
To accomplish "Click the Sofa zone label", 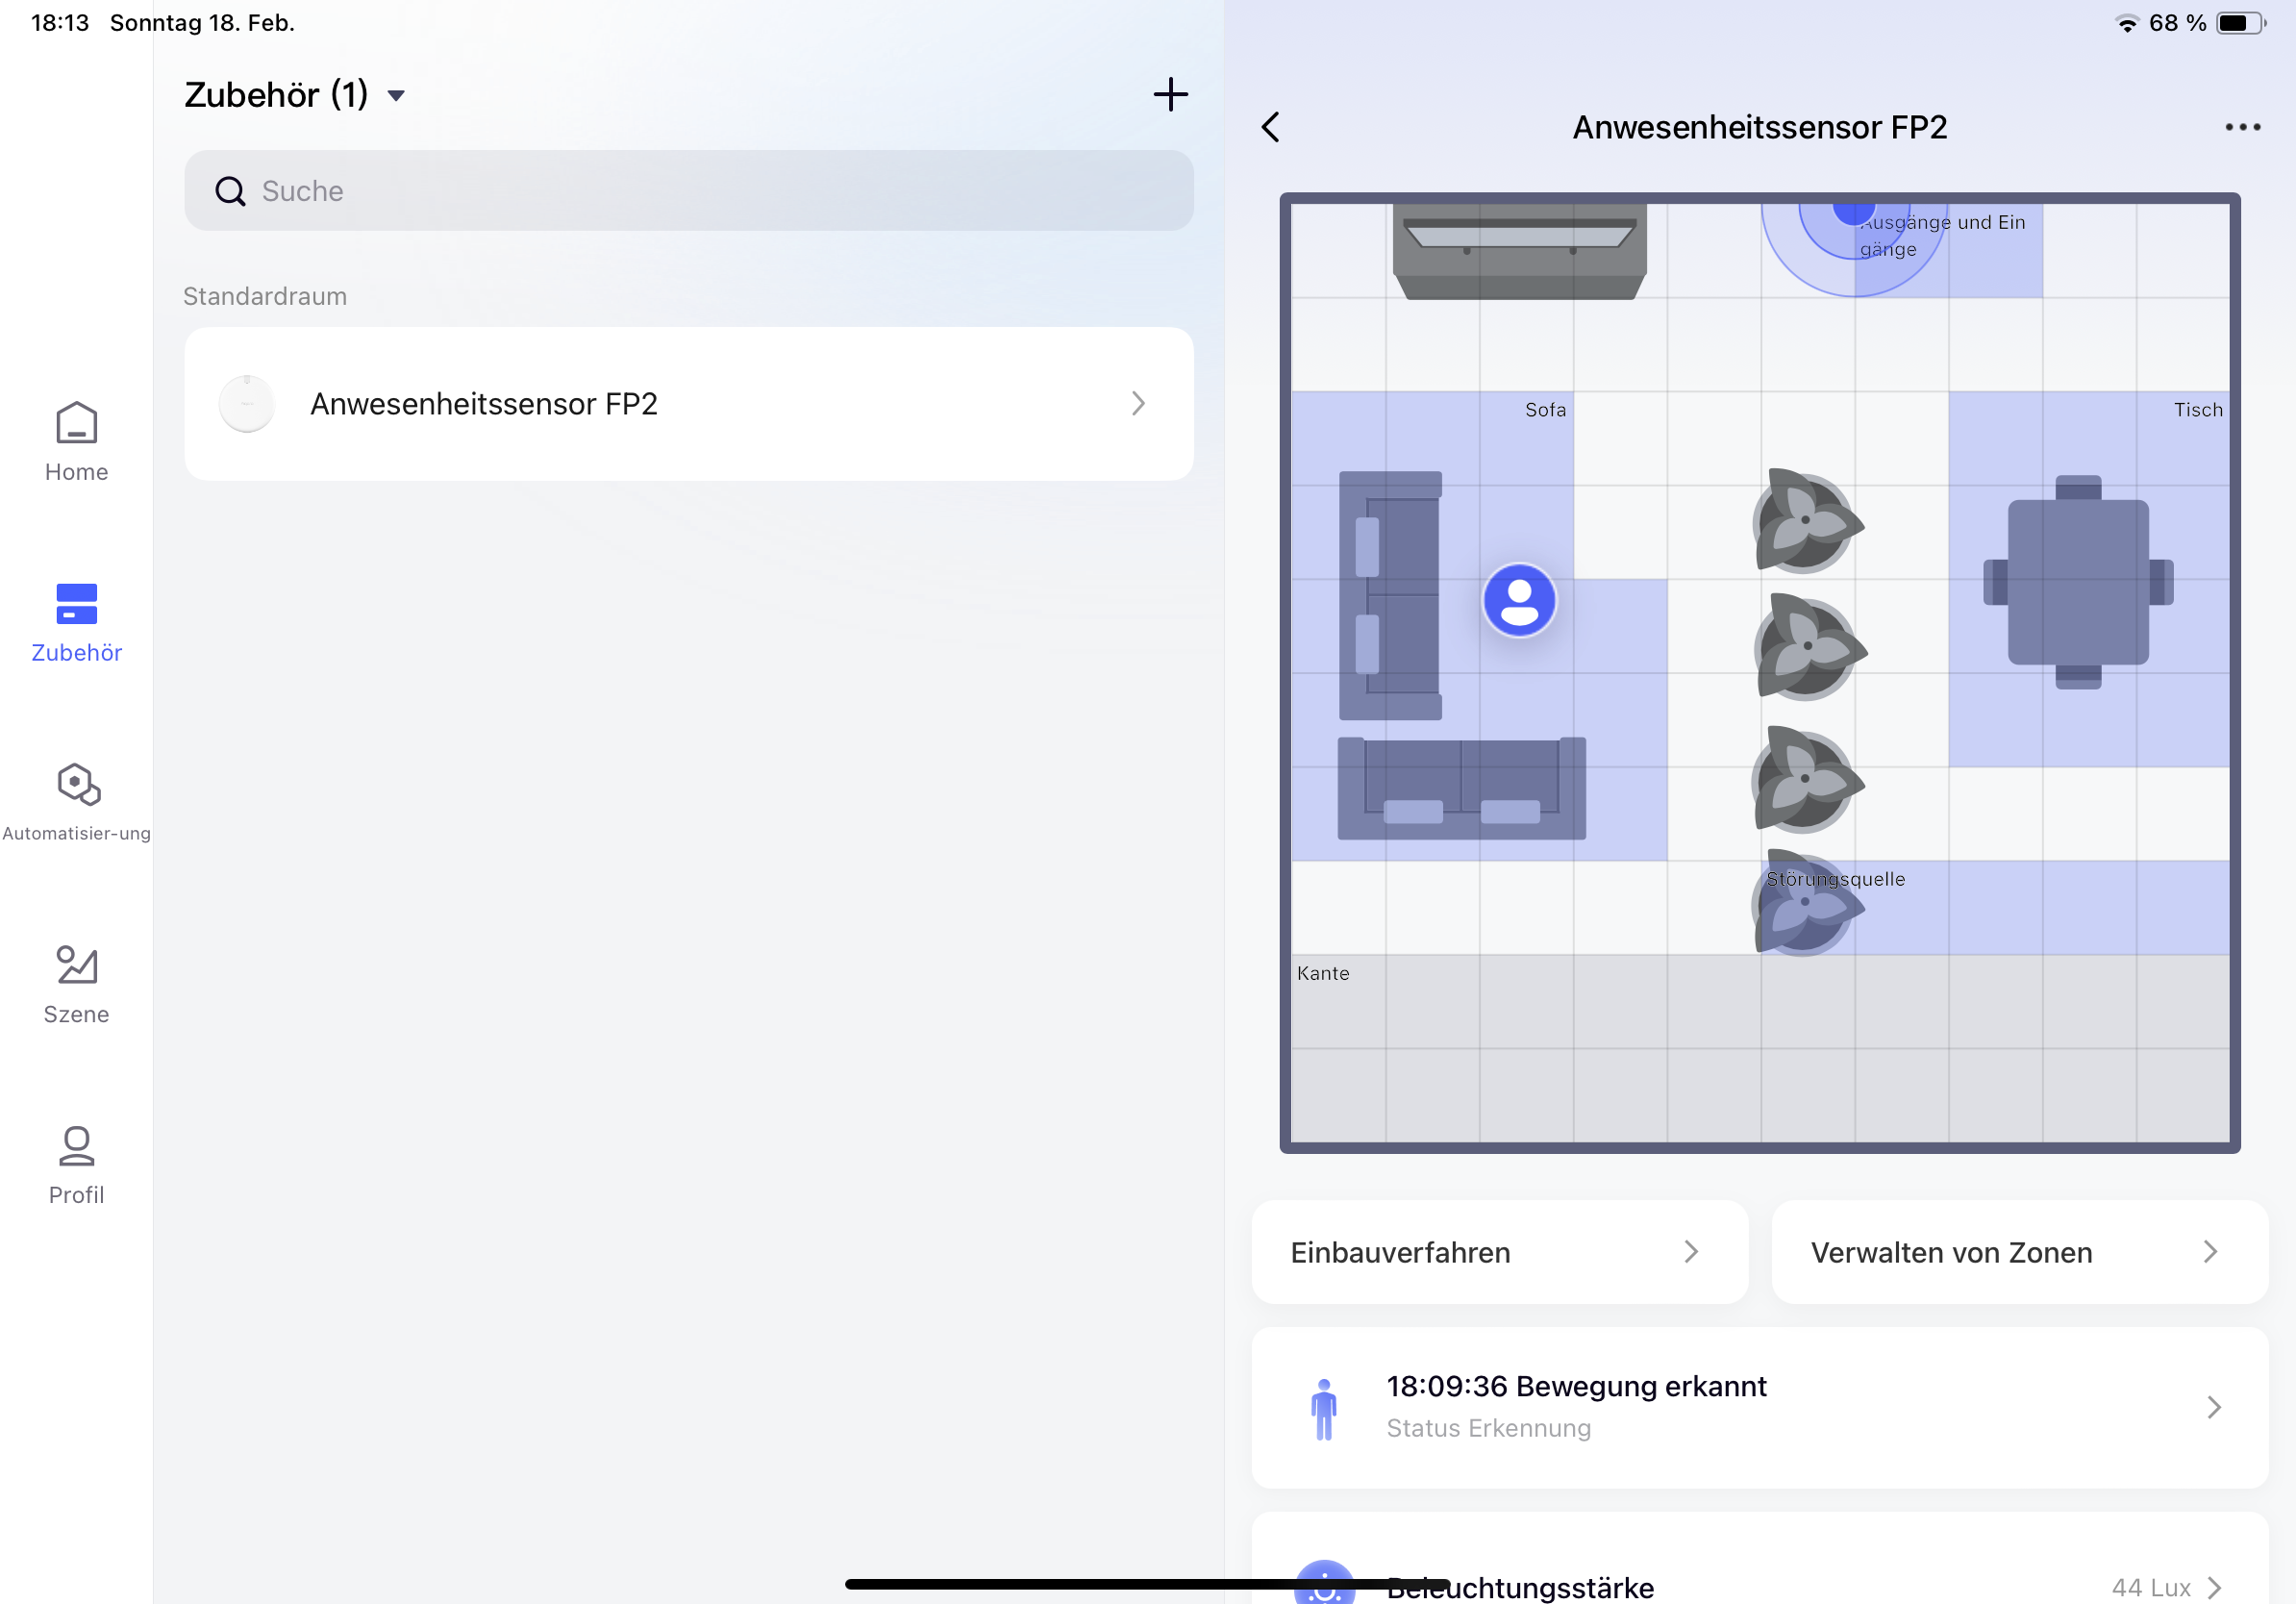I will click(x=1545, y=409).
